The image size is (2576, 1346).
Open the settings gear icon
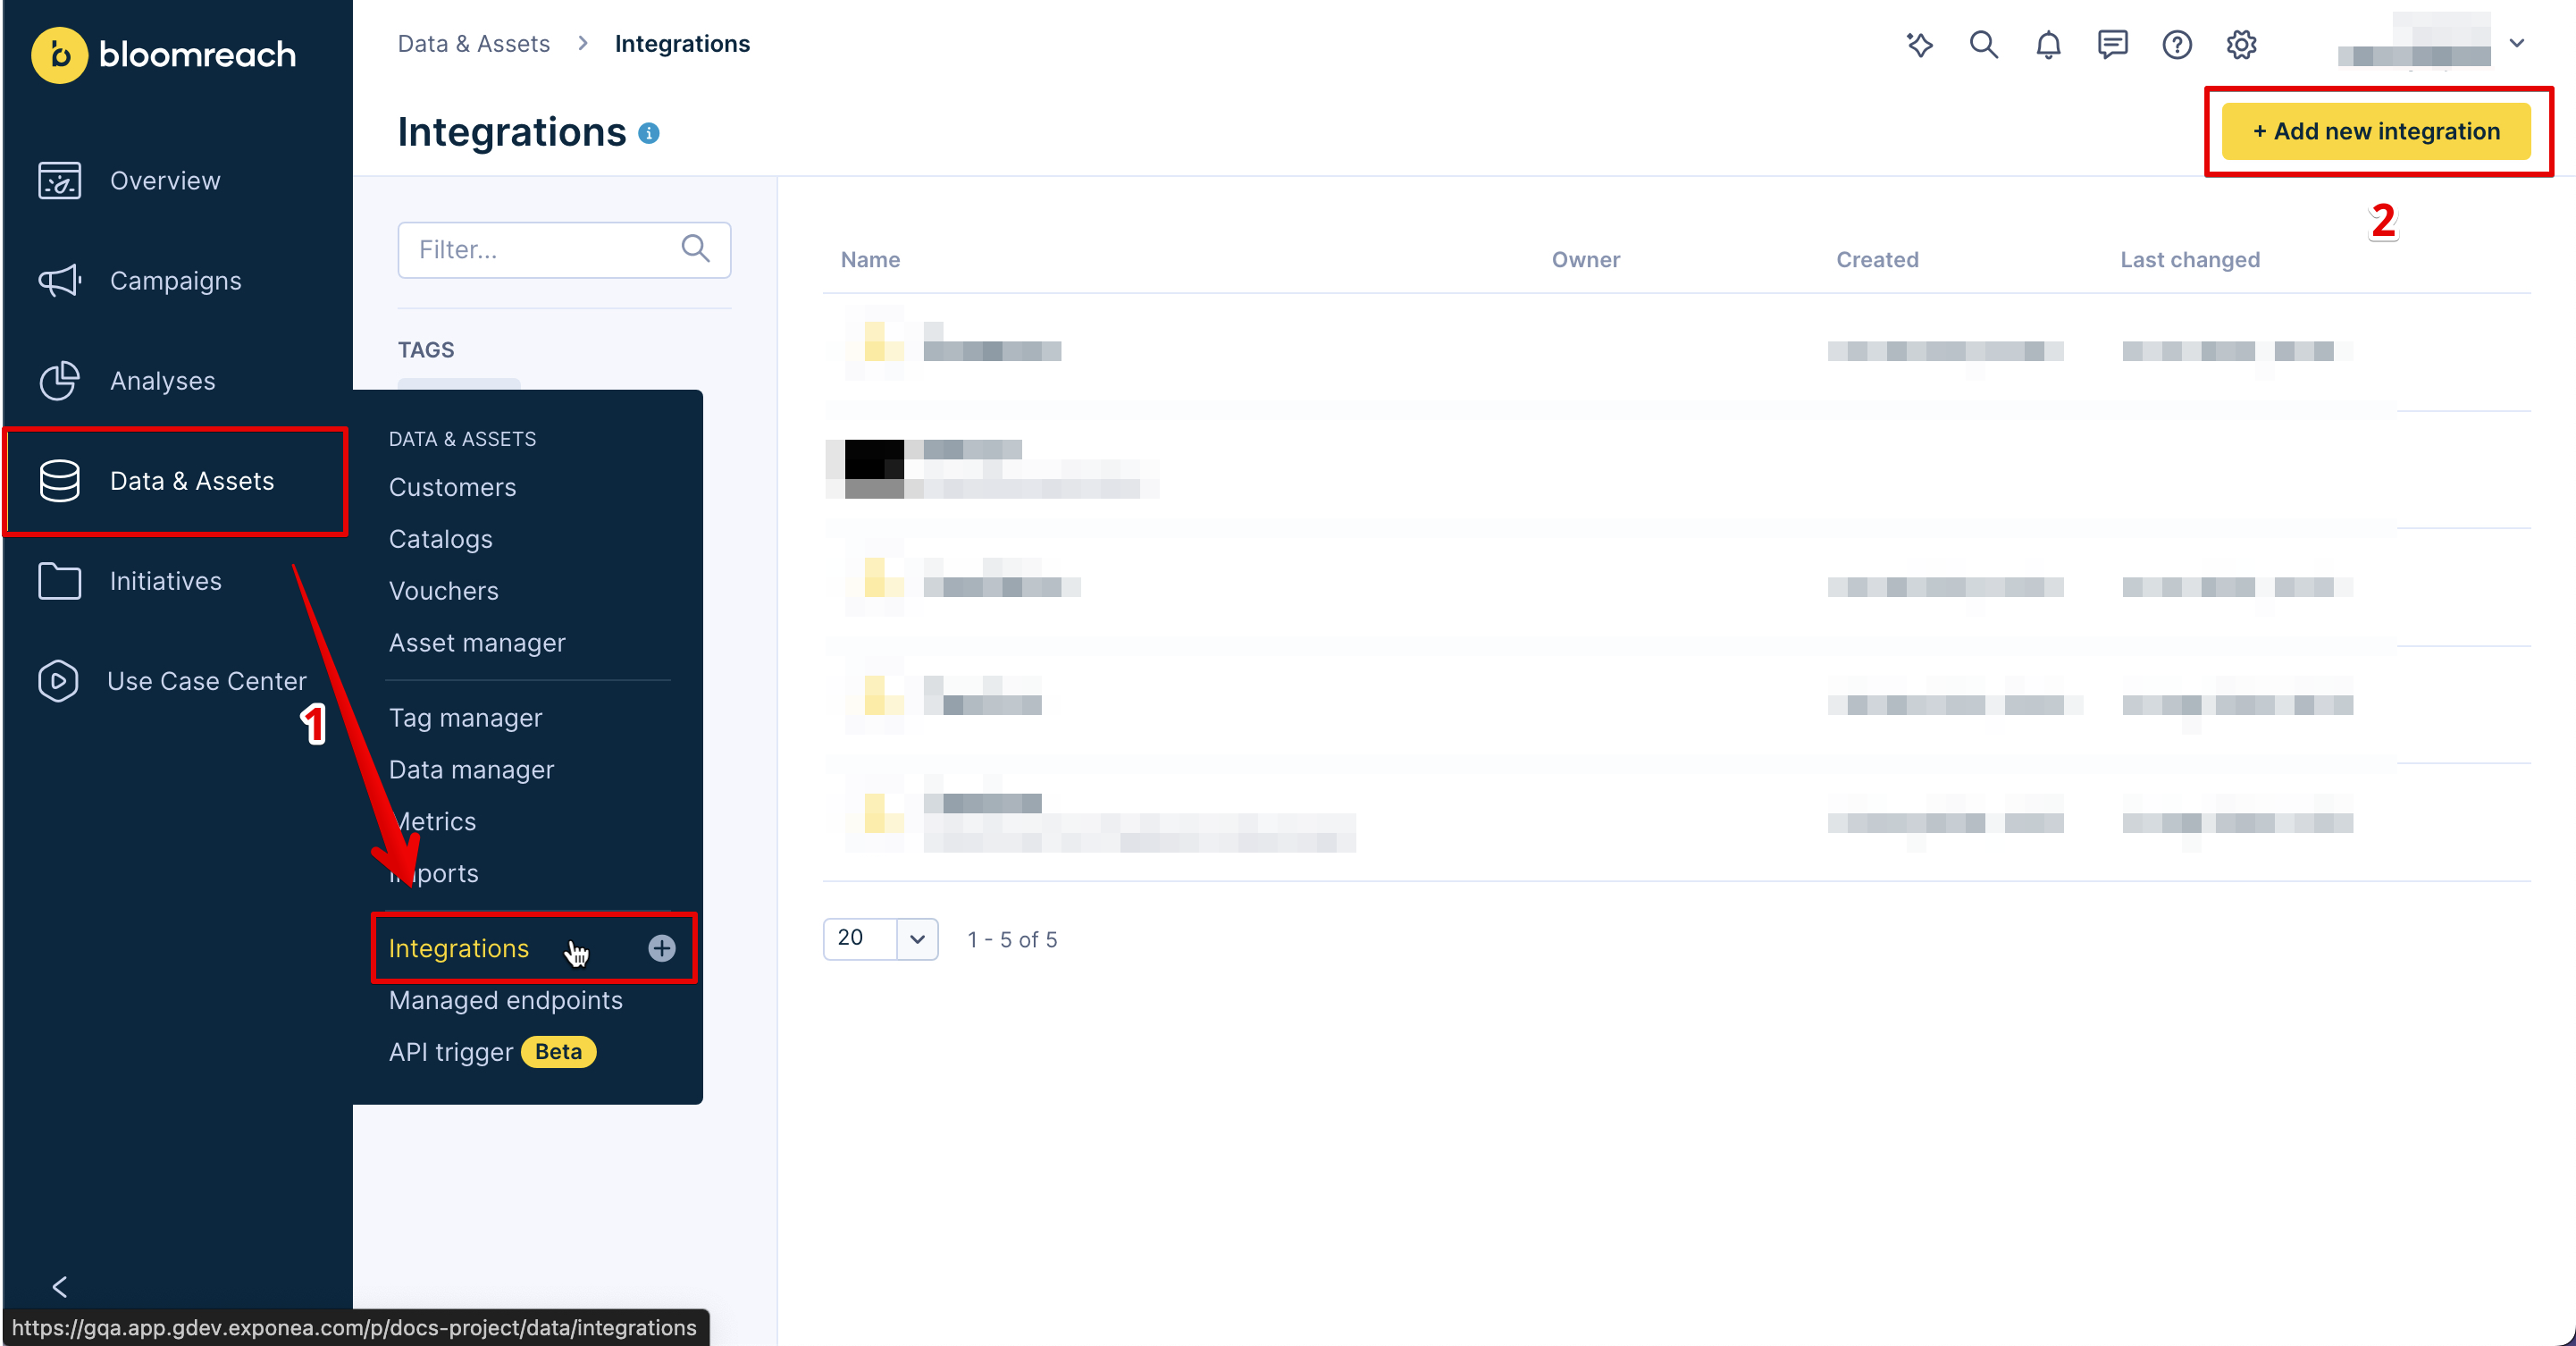point(2241,45)
